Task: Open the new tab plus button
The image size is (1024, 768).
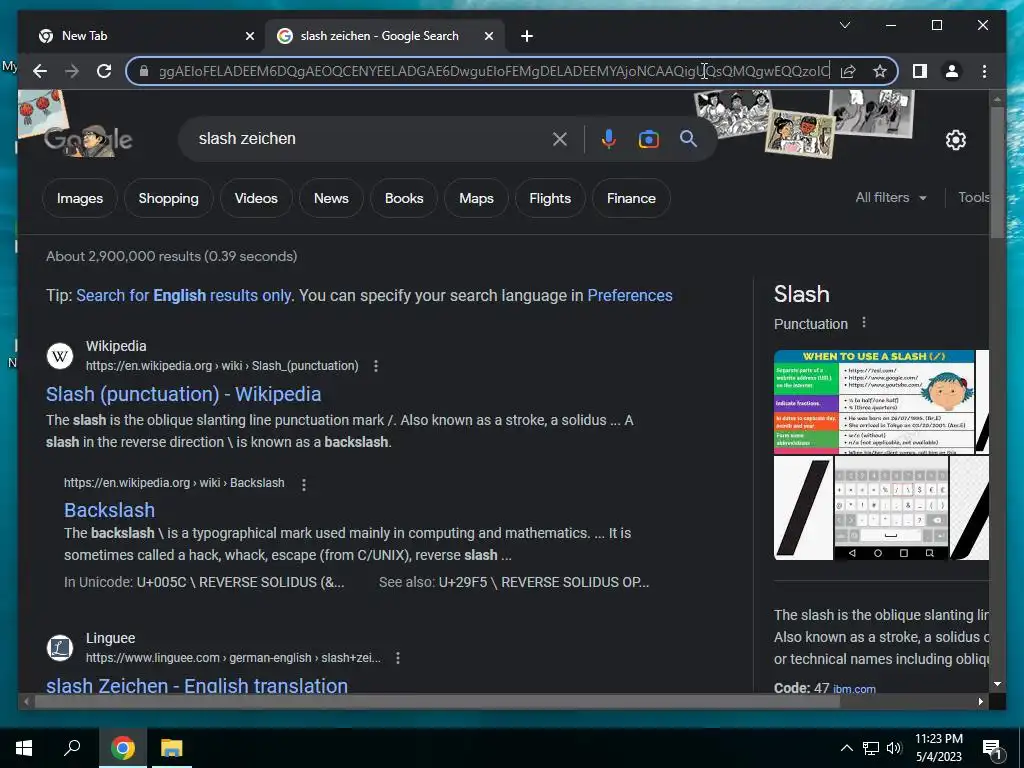Action: click(x=527, y=37)
